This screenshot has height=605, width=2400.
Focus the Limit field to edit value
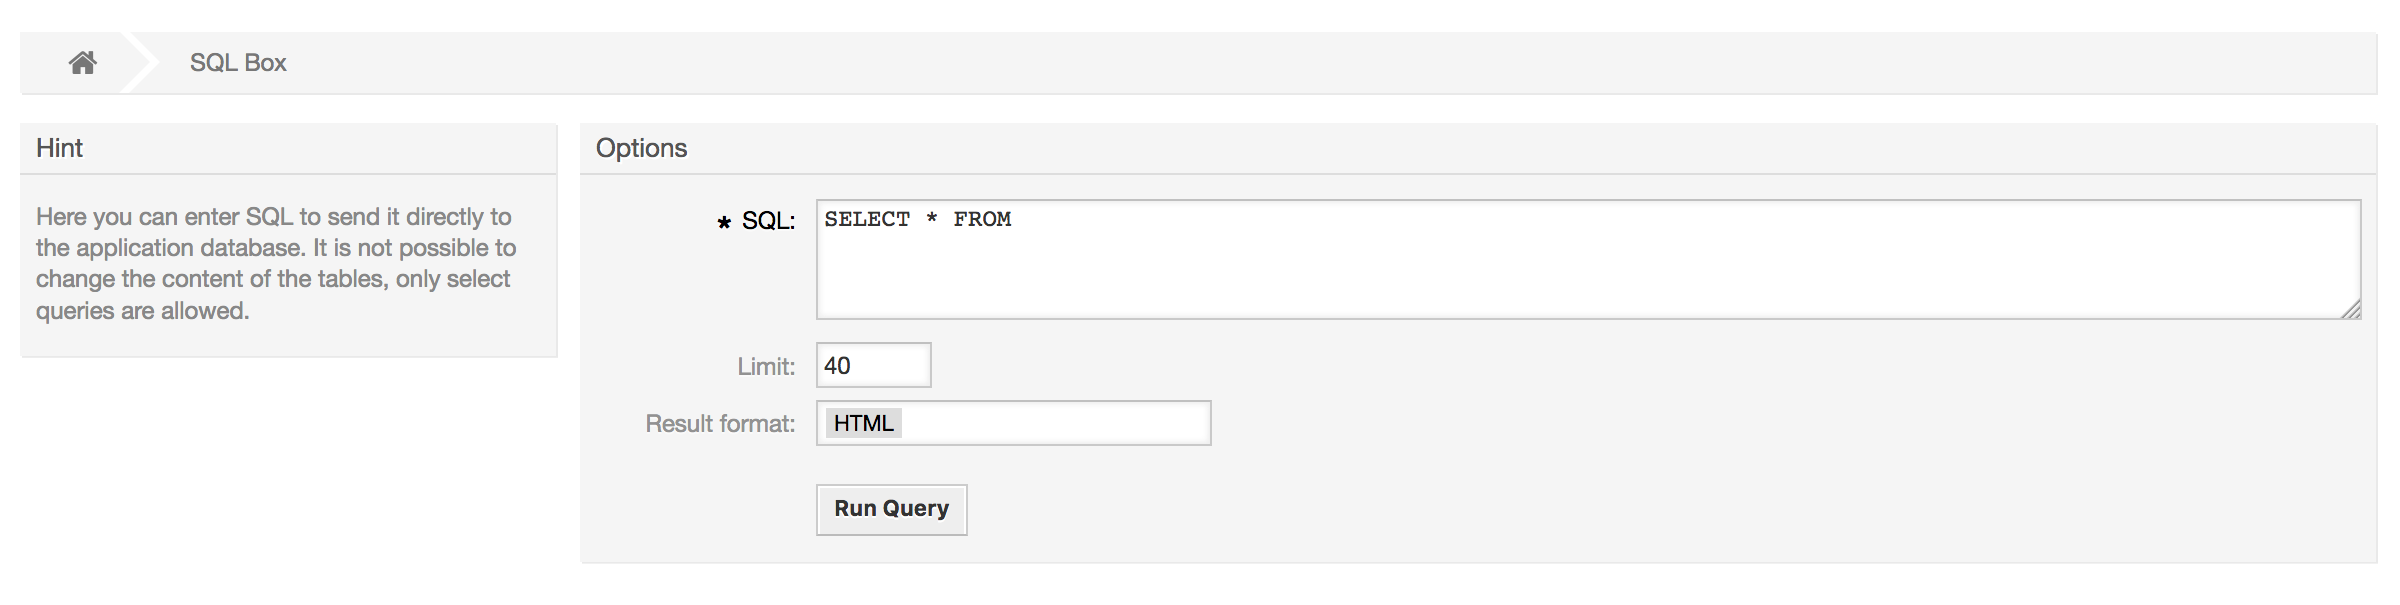872,364
